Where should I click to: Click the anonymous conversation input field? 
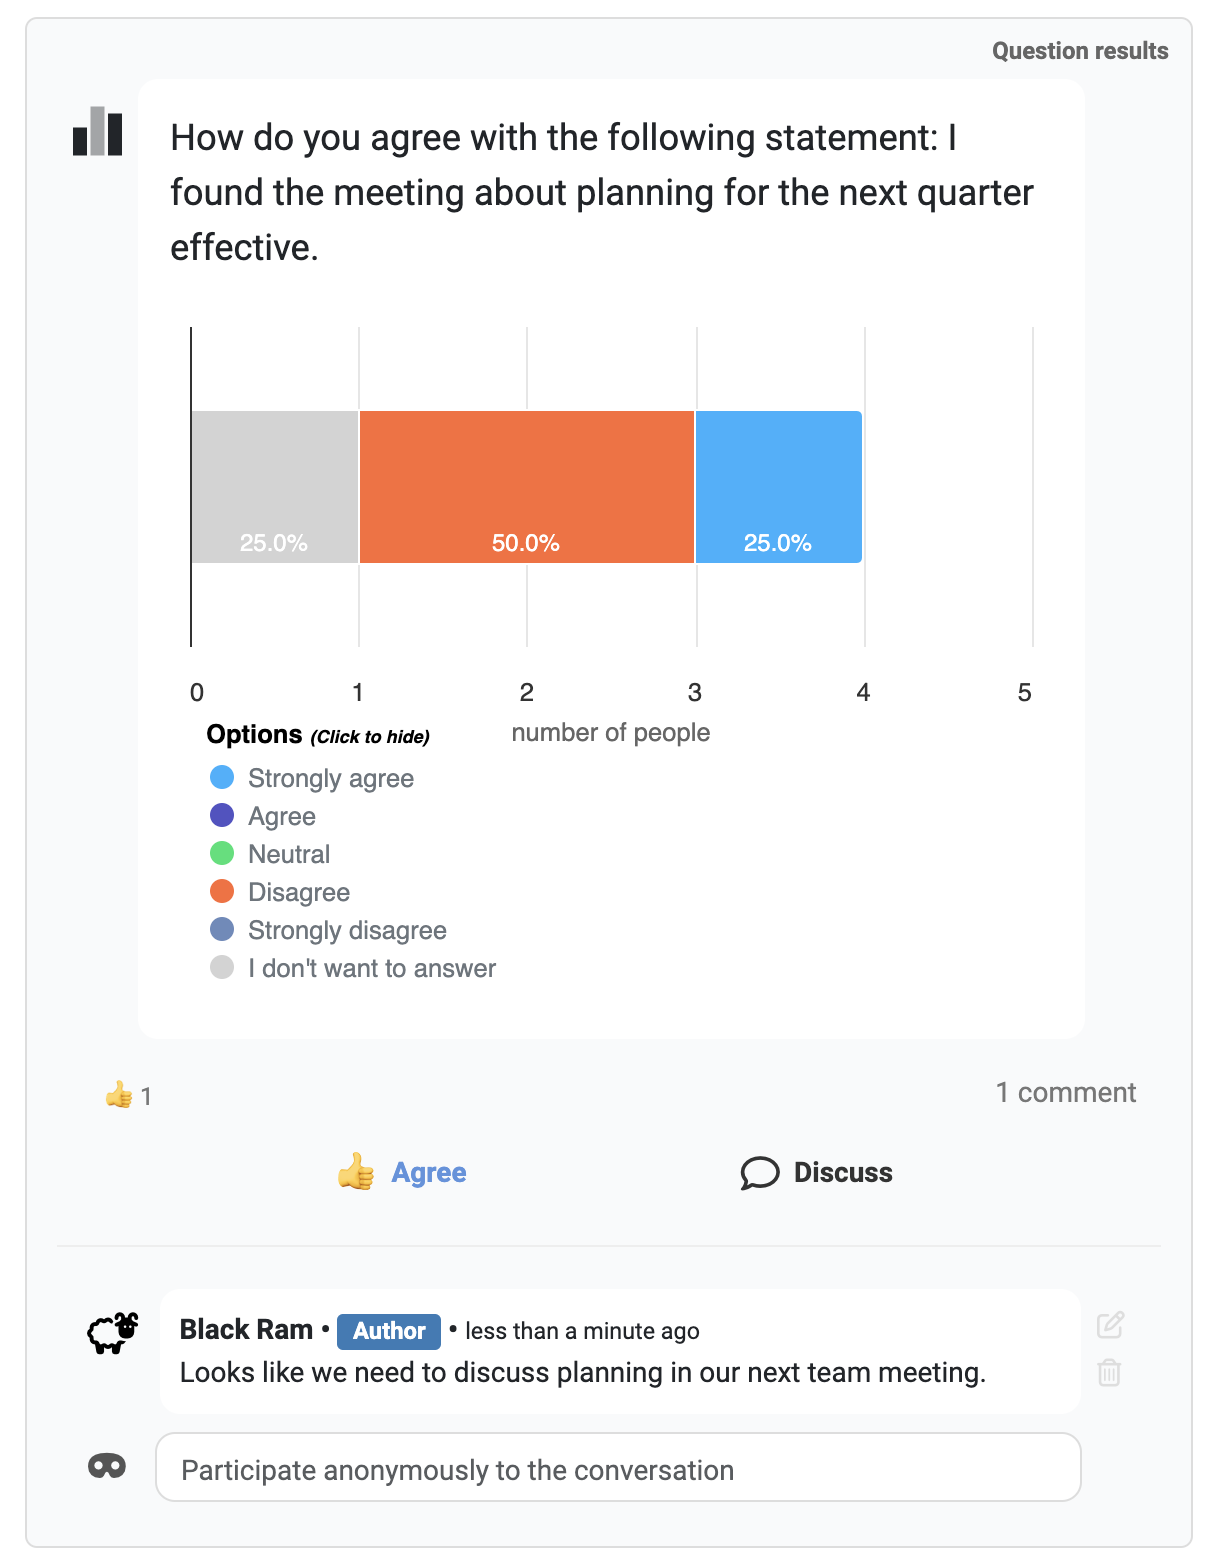pyautogui.click(x=618, y=1468)
